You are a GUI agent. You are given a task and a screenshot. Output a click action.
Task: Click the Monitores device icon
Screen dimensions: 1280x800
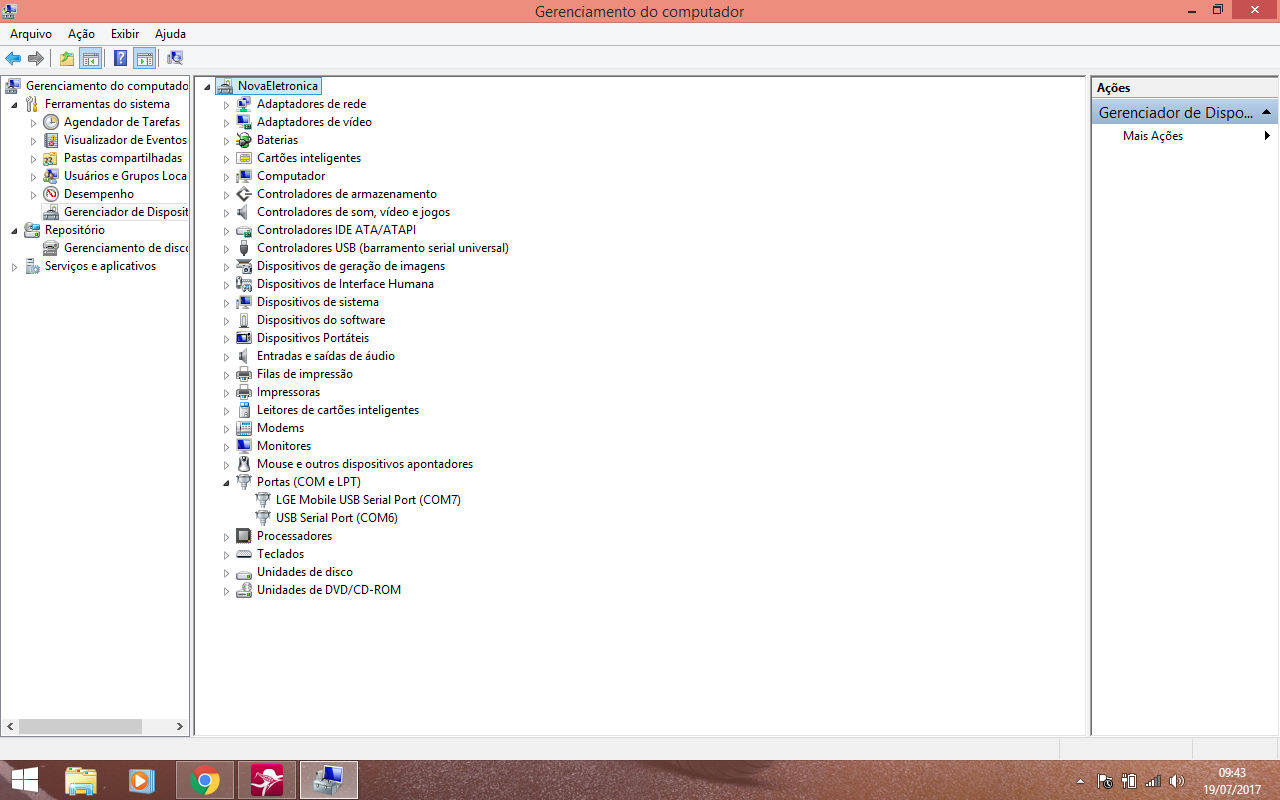(244, 446)
